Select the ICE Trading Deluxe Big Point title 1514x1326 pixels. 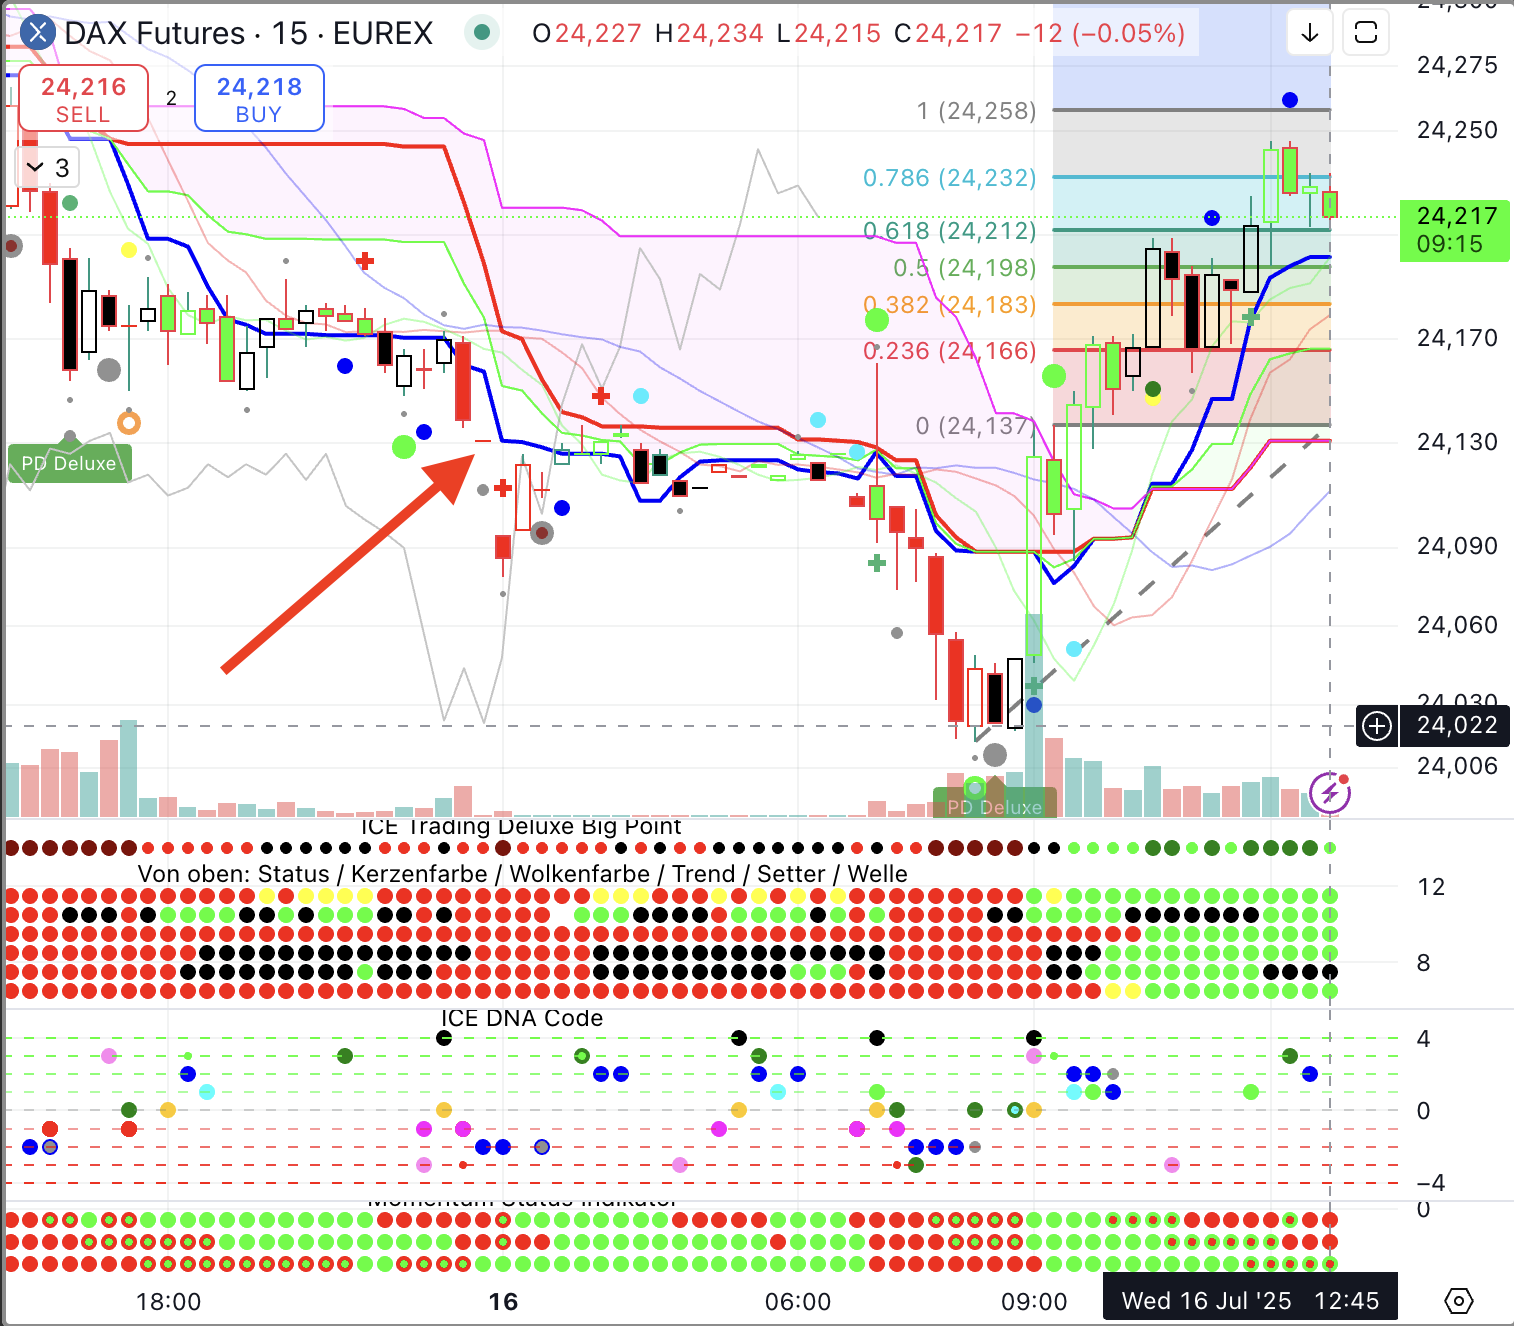(x=520, y=826)
